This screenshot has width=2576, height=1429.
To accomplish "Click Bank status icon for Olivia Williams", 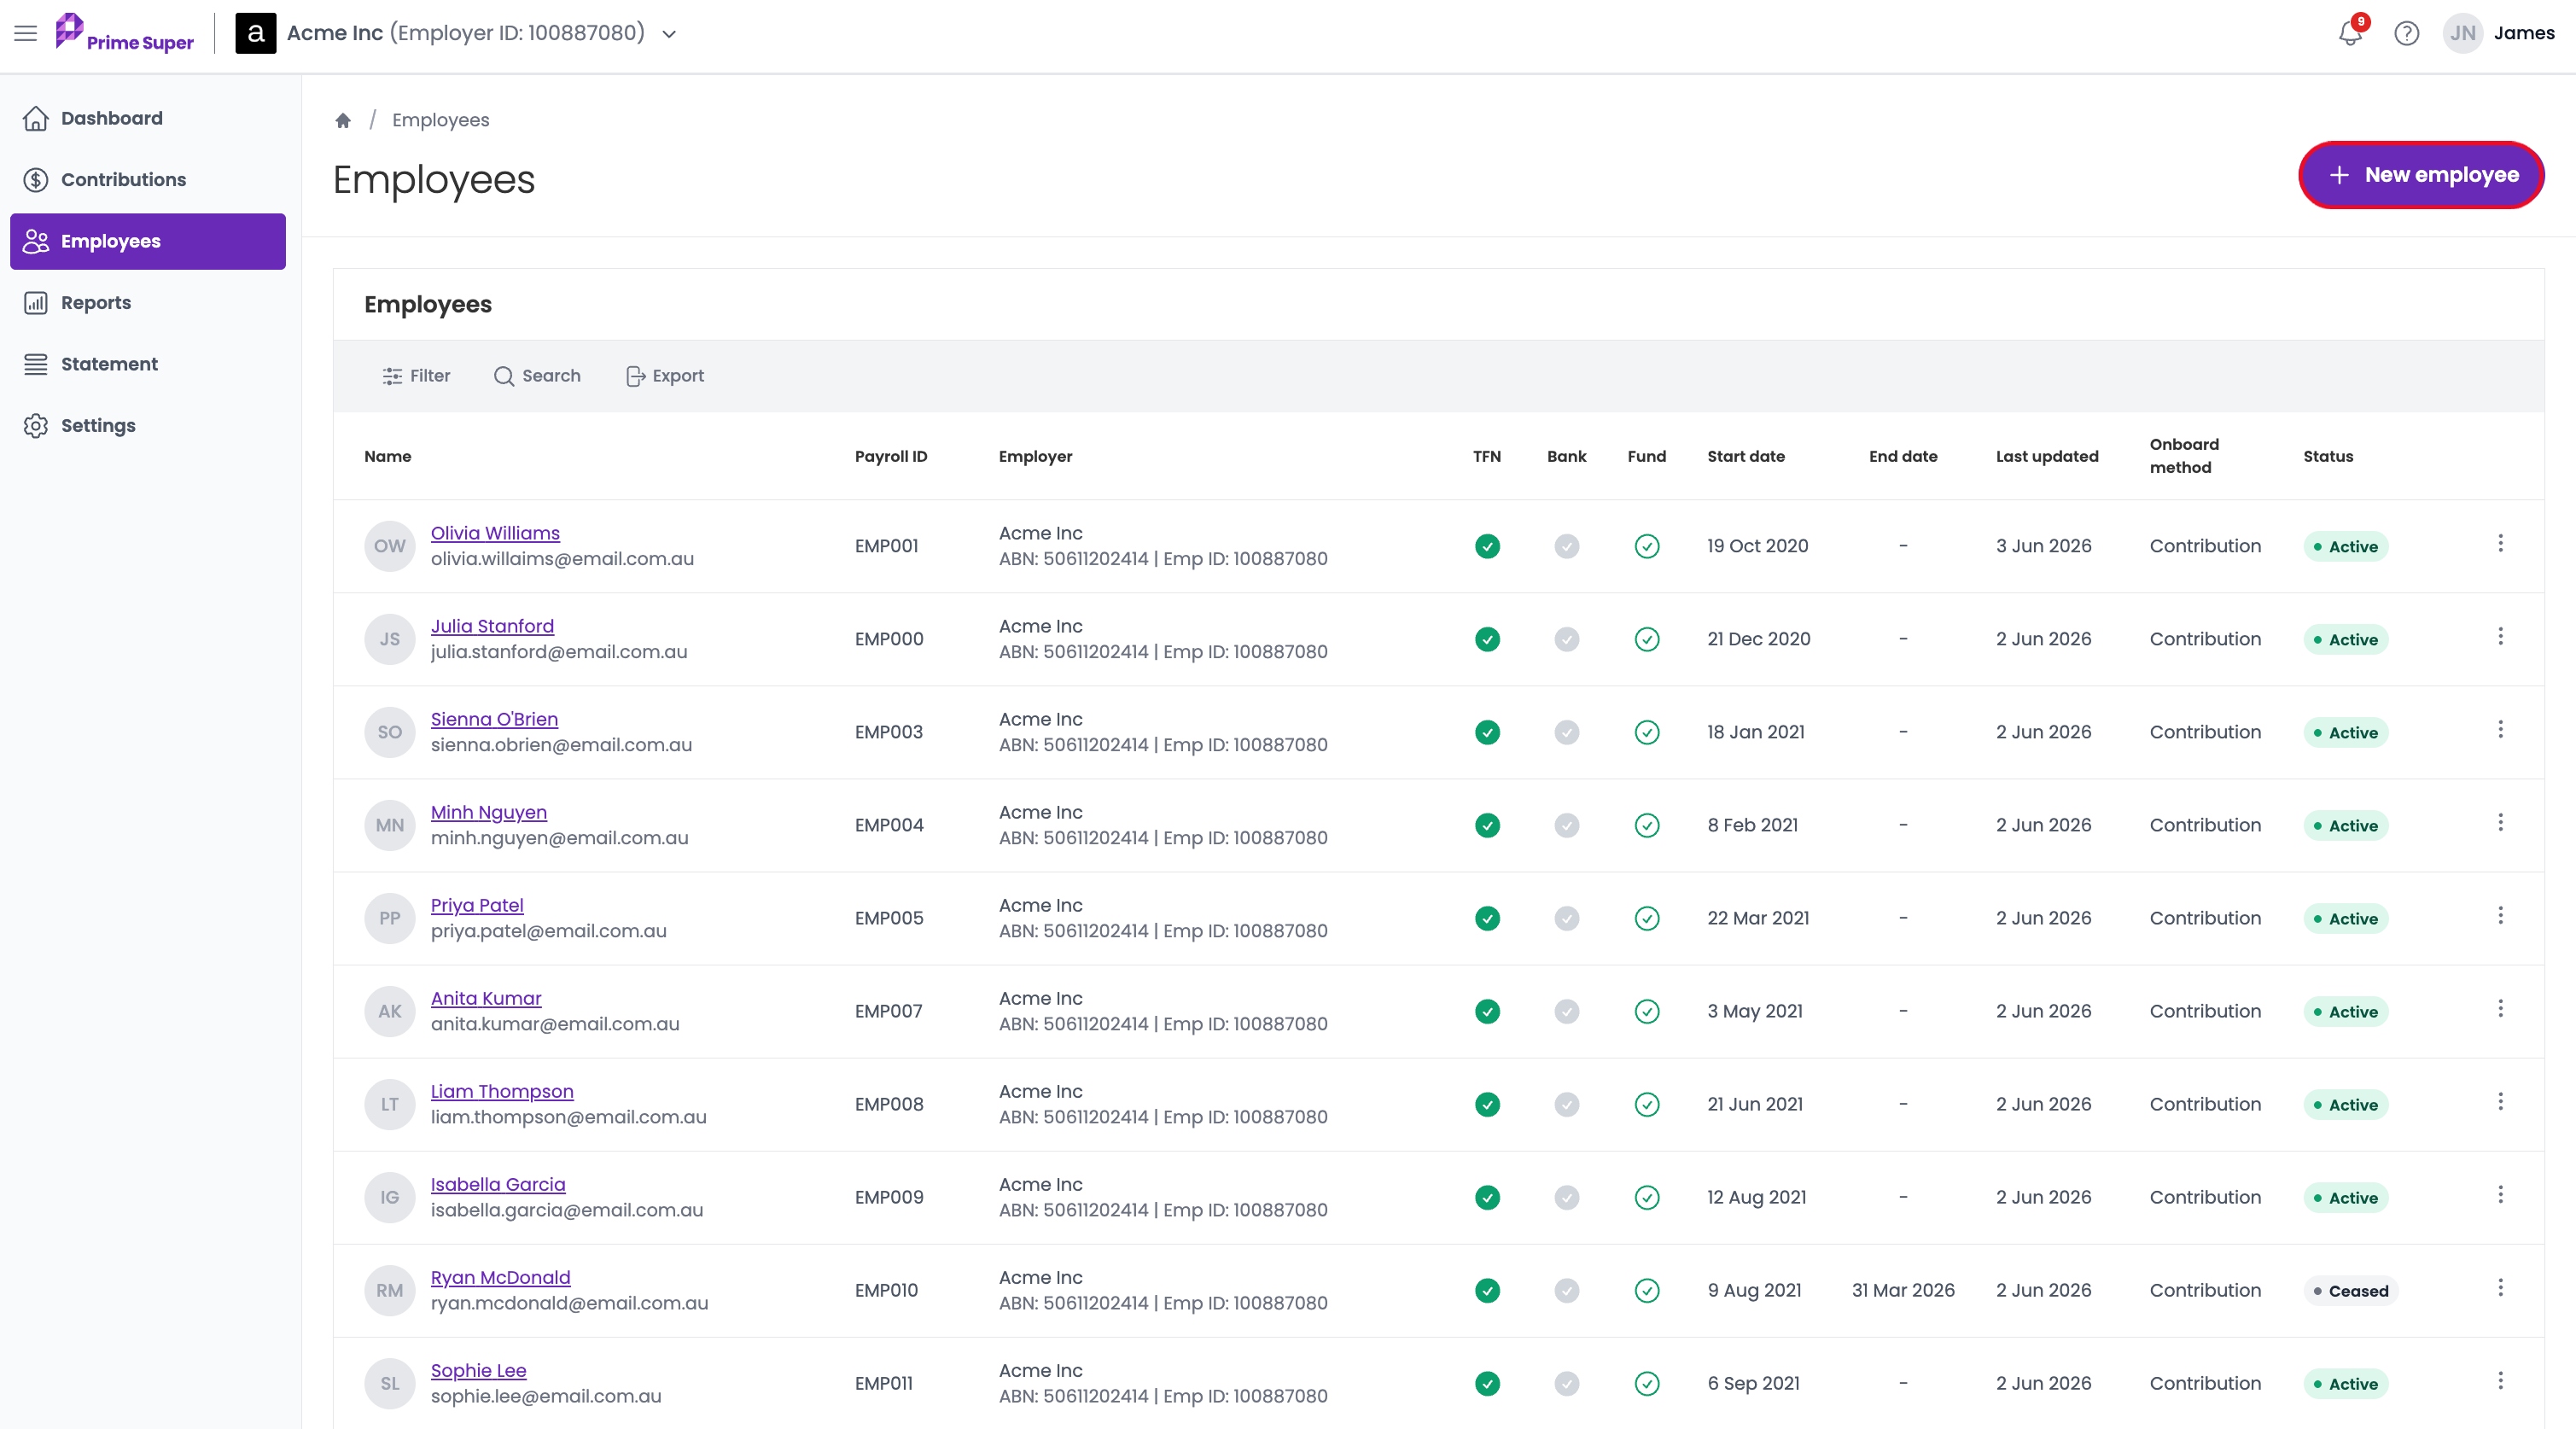I will [x=1566, y=546].
